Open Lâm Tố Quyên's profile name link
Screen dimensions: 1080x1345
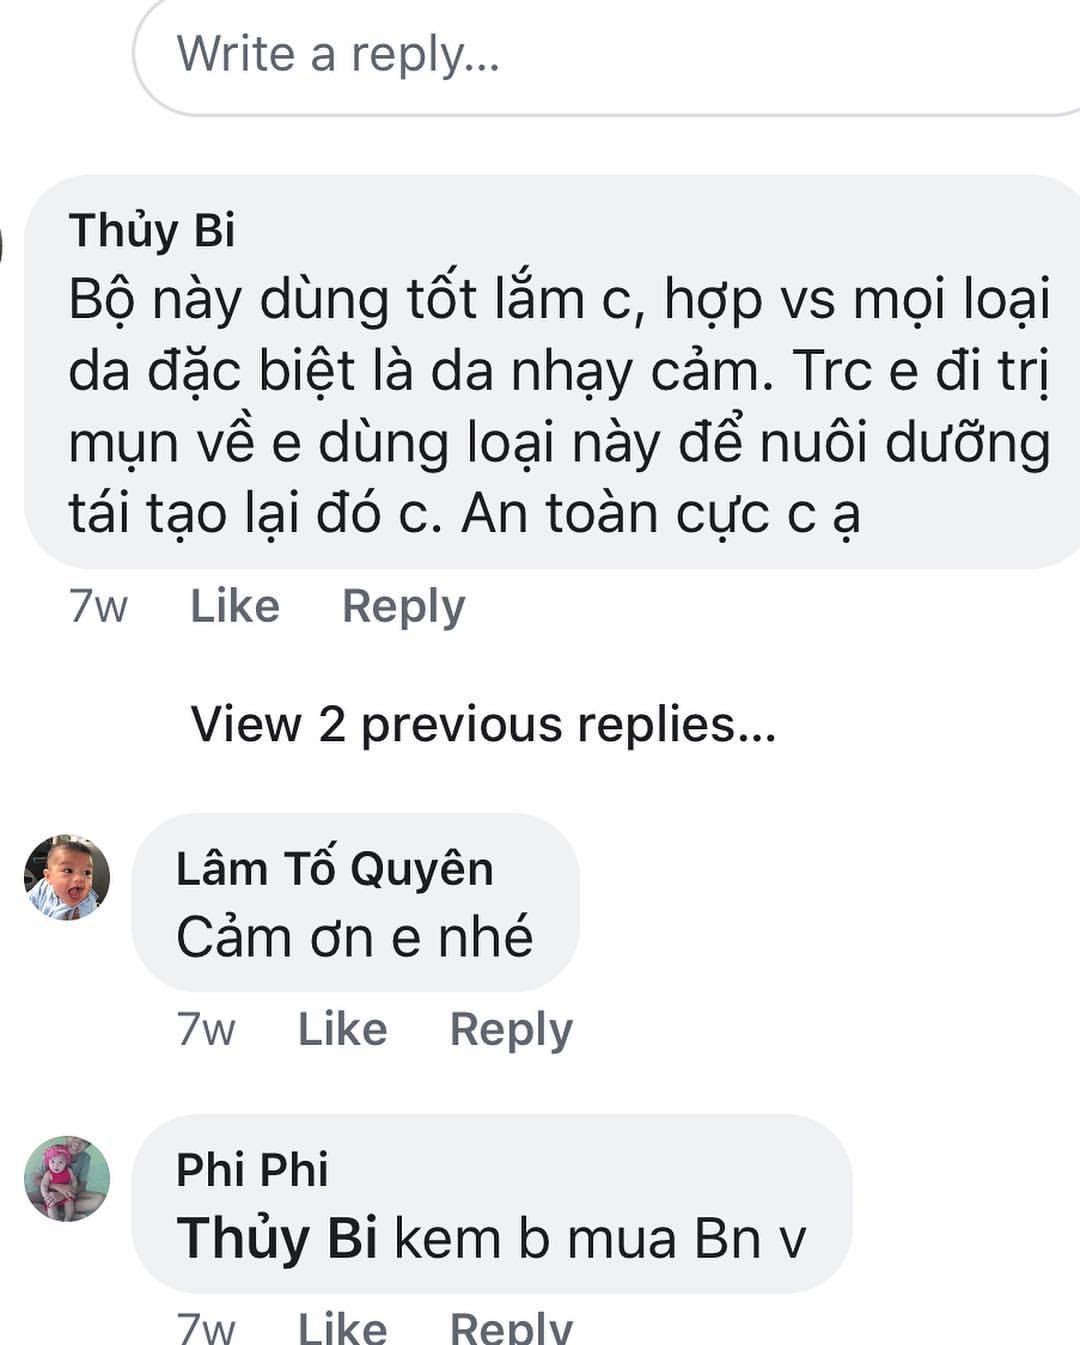point(335,867)
